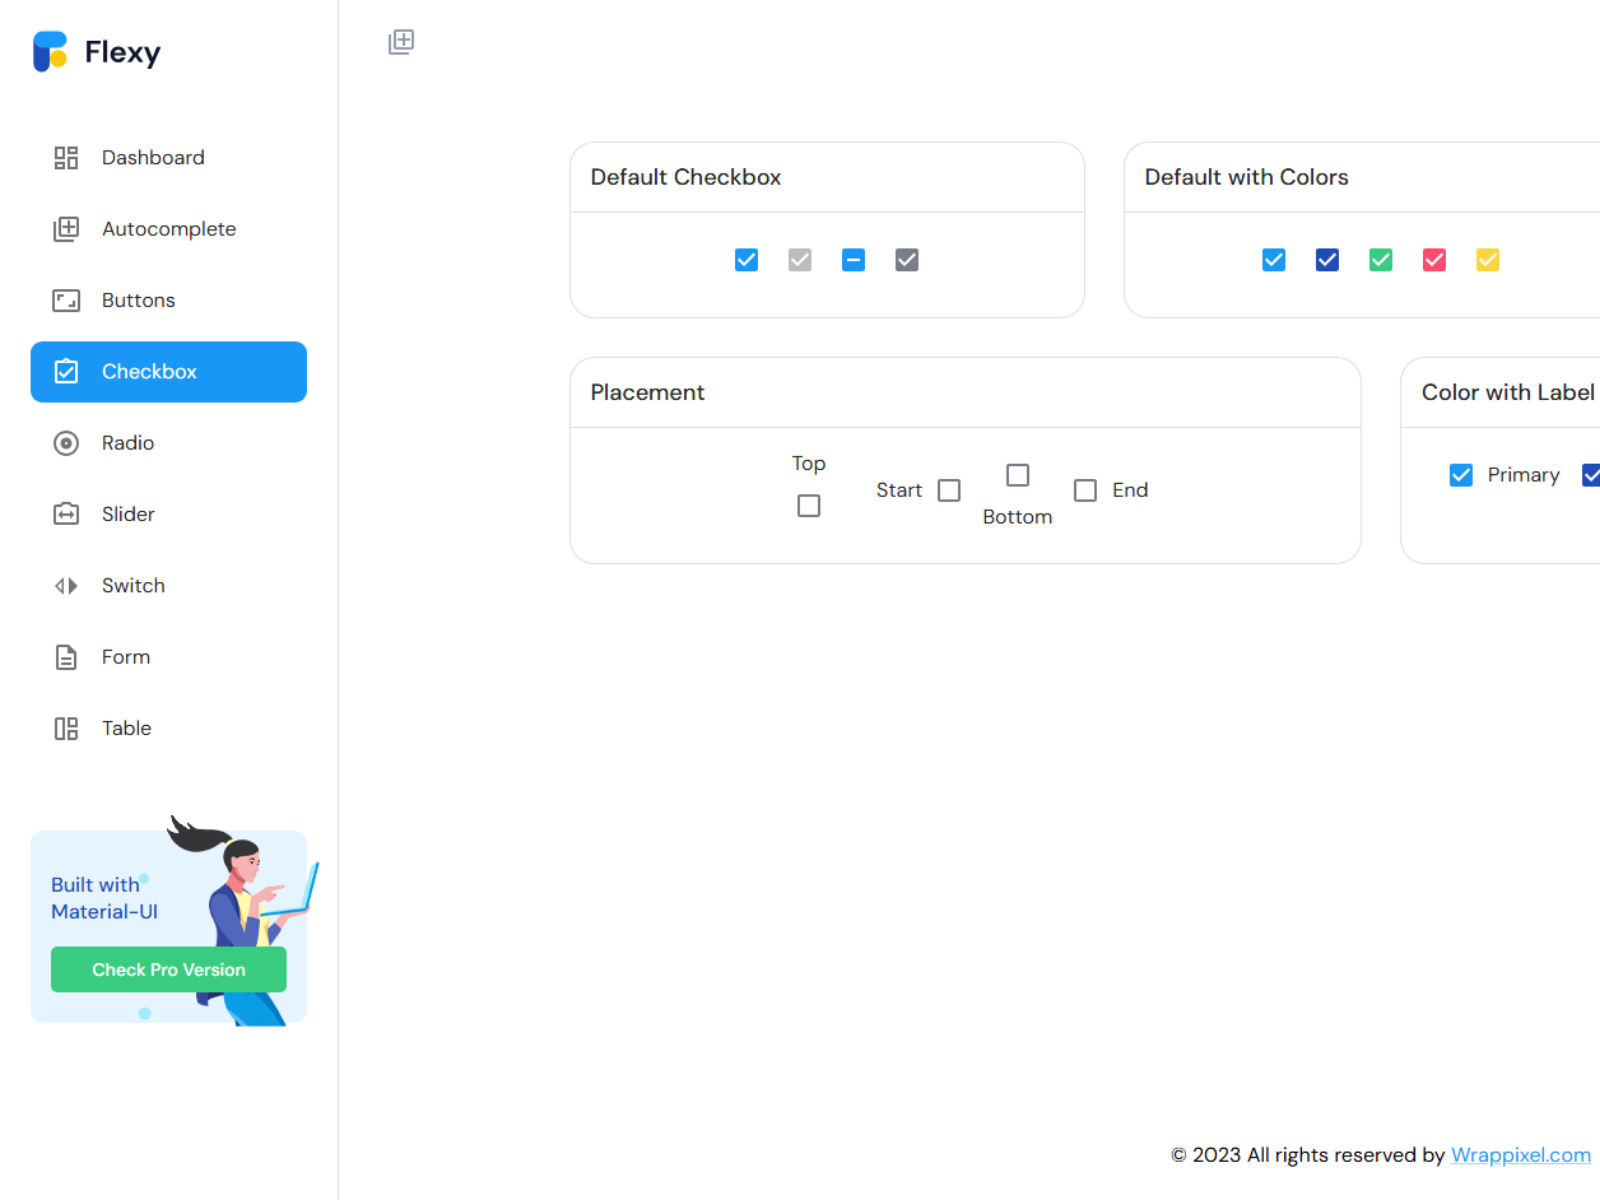Uncheck the Primary labeled checkbox
The height and width of the screenshot is (1200, 1600).
1461,475
